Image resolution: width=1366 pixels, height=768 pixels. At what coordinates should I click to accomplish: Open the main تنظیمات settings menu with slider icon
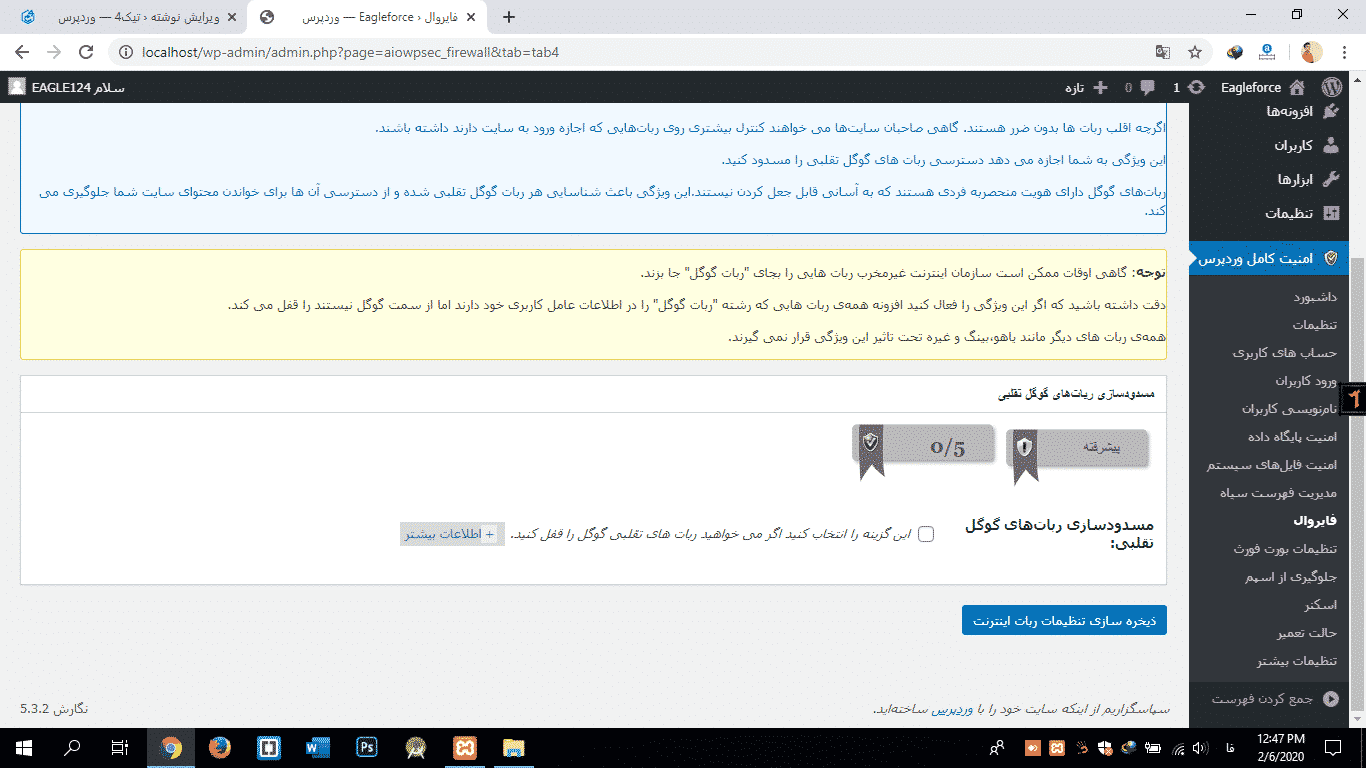coord(1301,213)
